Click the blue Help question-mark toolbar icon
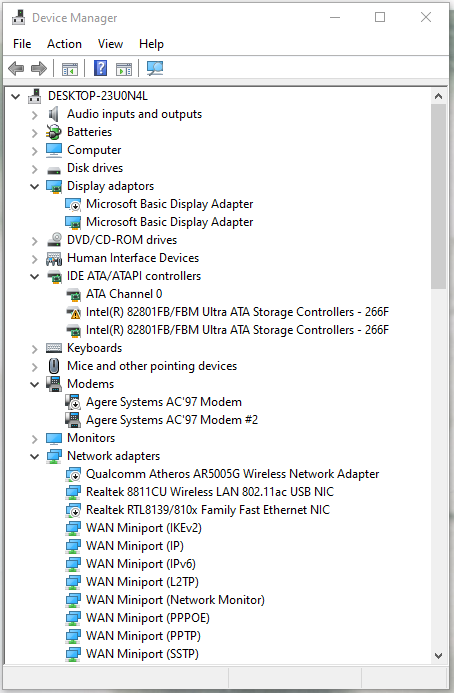 tap(101, 69)
